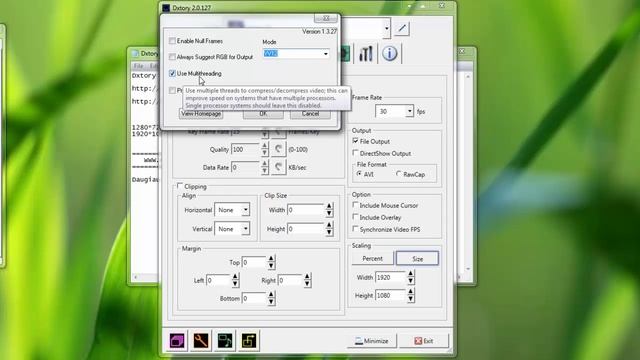The image size is (640, 360).
Task: Decrease the Right margin value
Action: coord(307,284)
